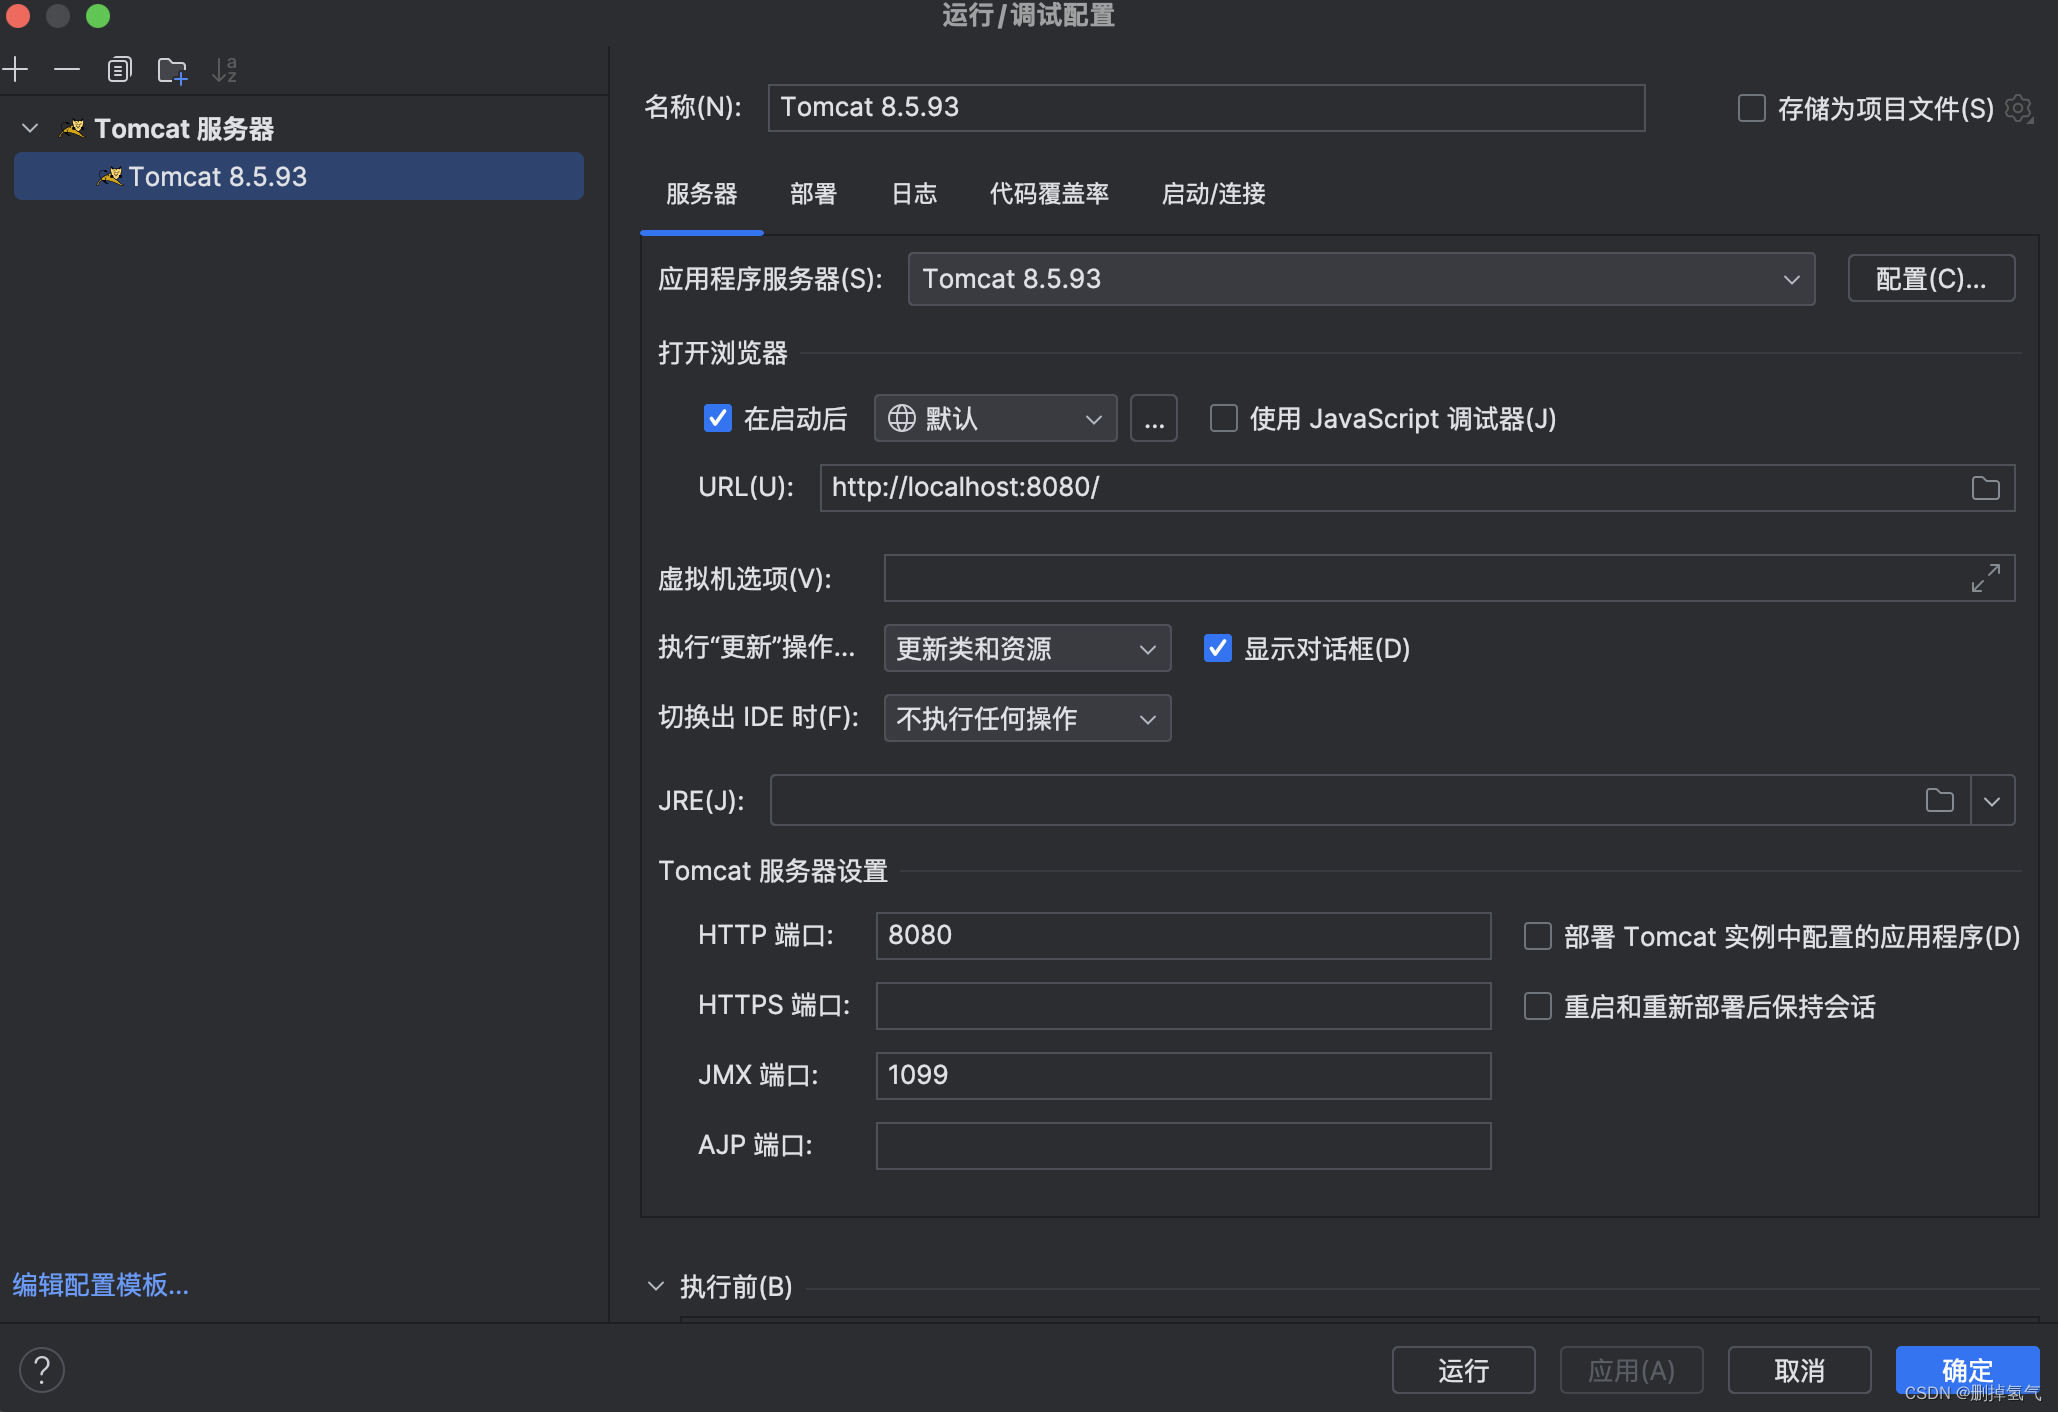Switch to the 部署 tab
Screen dimensions: 2058x1412
(x=813, y=194)
